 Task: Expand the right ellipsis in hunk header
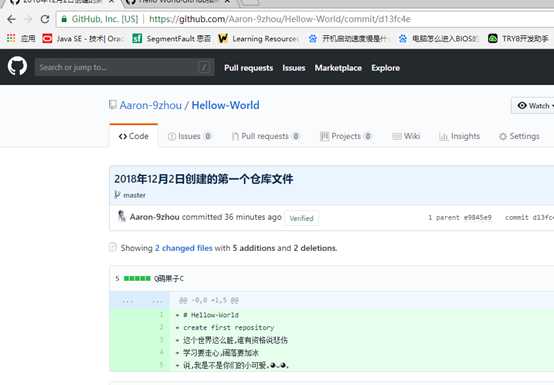click(158, 301)
